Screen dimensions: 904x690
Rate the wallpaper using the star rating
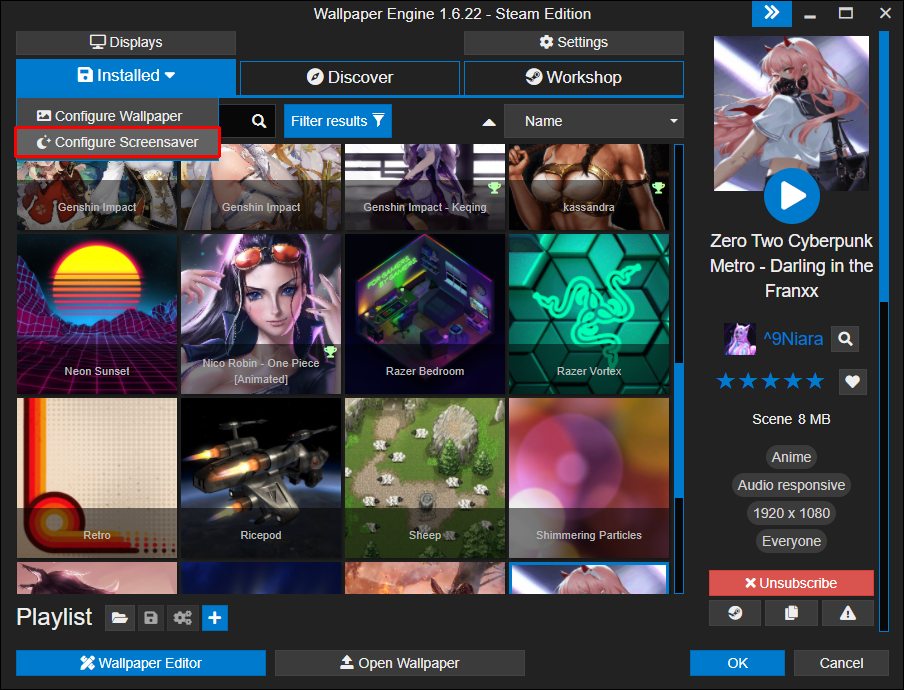coord(770,381)
